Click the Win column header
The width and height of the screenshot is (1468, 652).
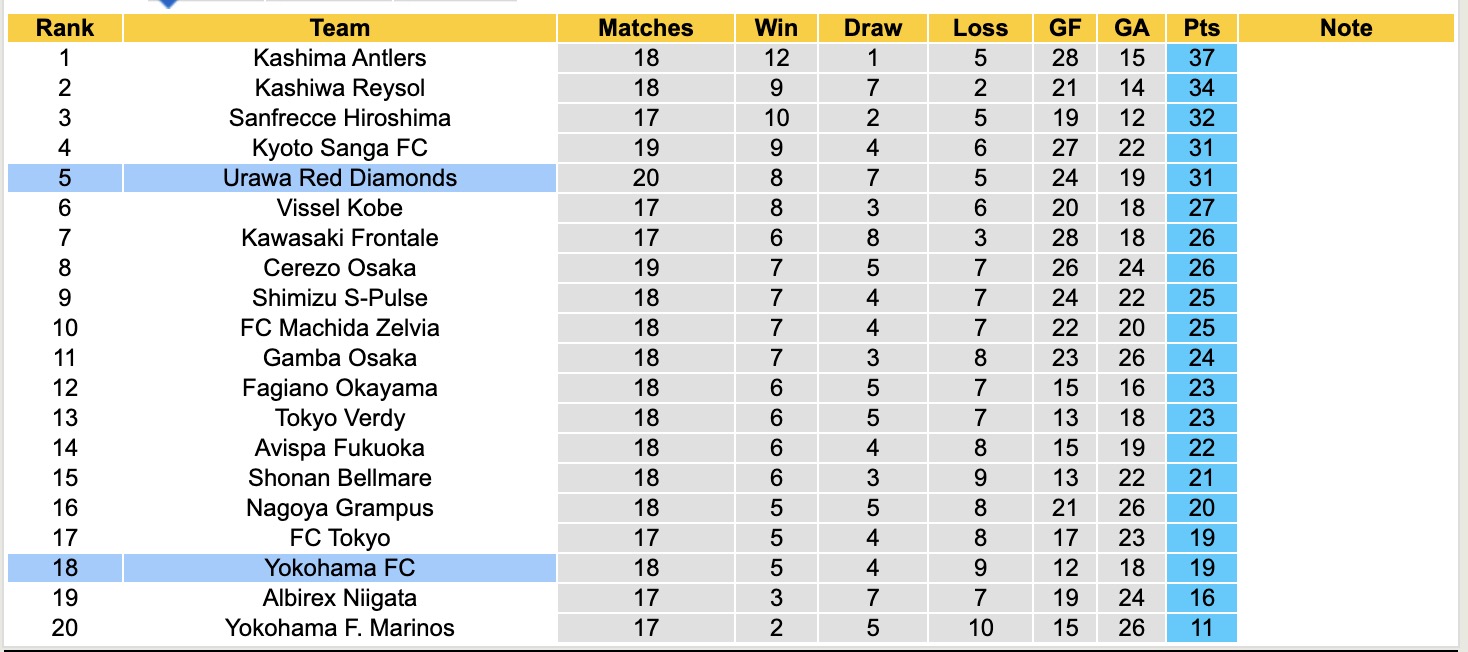pyautogui.click(x=776, y=28)
